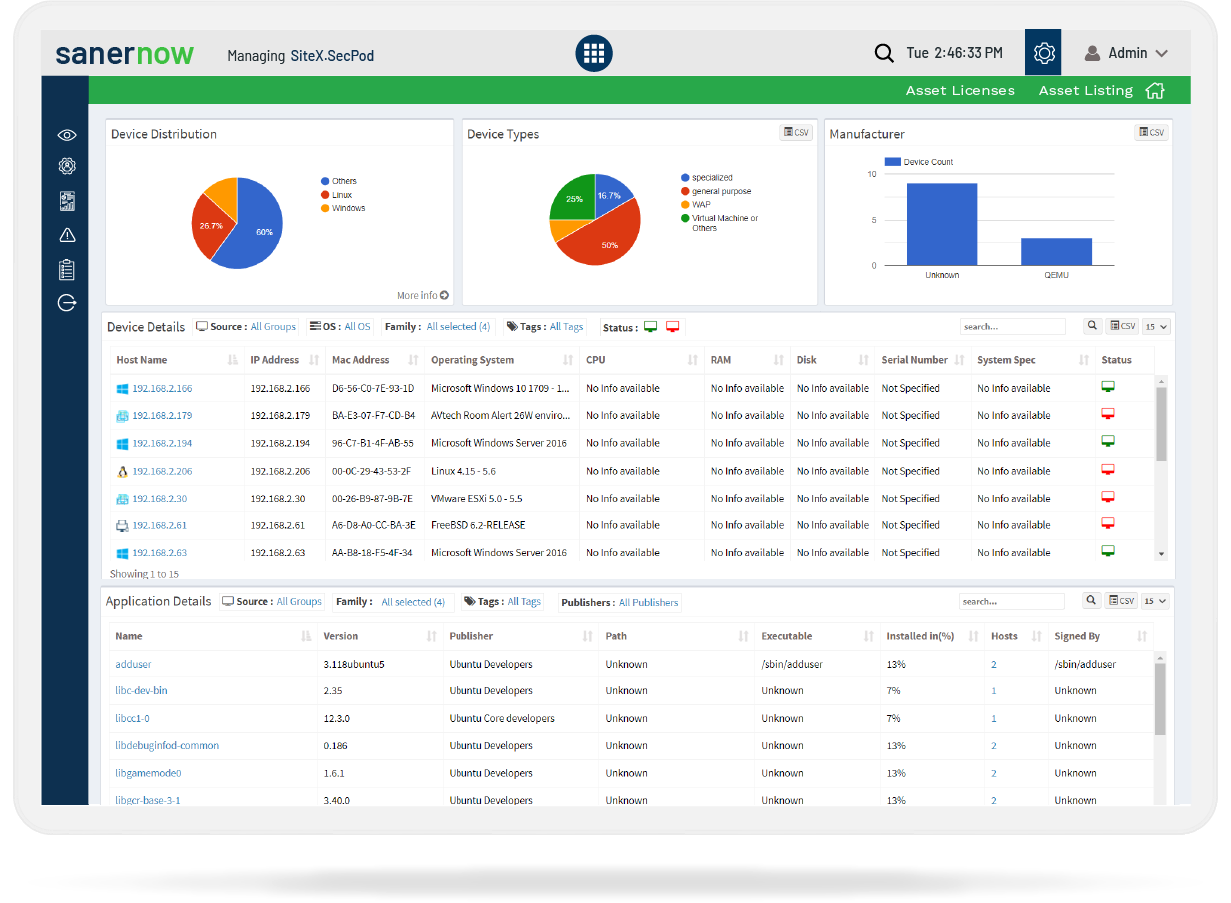
Task: Click the blue Unknown manufacturer bar
Action: click(x=941, y=224)
